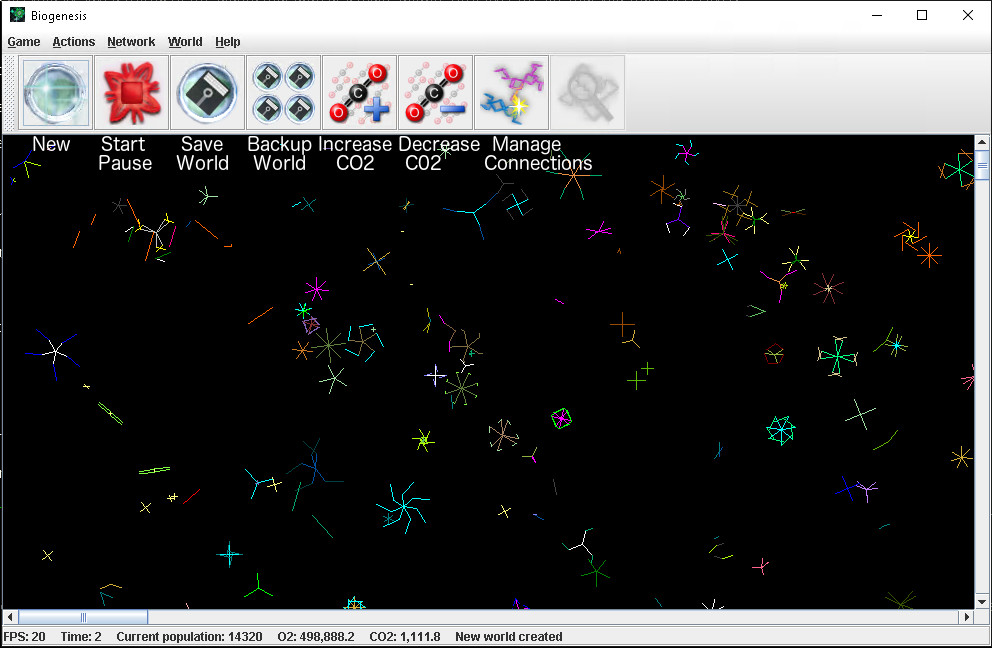Open the Help menu

[x=228, y=42]
